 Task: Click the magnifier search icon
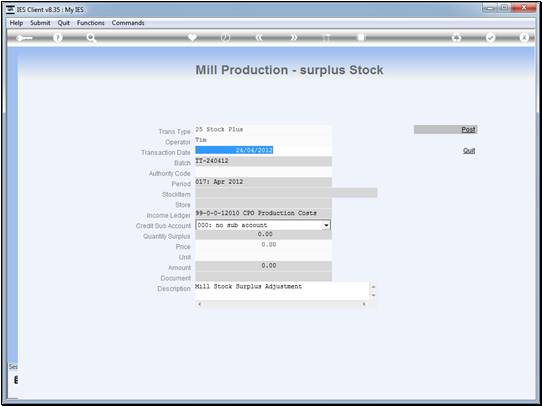pyautogui.click(x=91, y=38)
